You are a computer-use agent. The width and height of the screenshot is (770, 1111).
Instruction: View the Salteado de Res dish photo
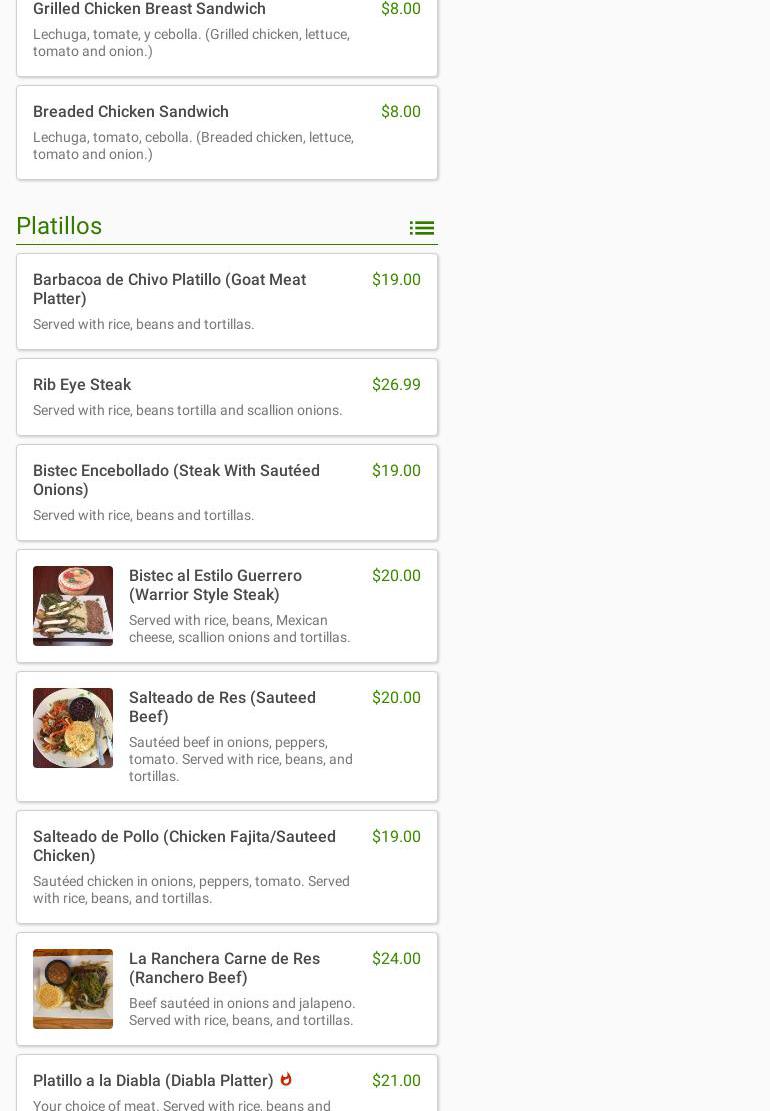[x=73, y=728]
